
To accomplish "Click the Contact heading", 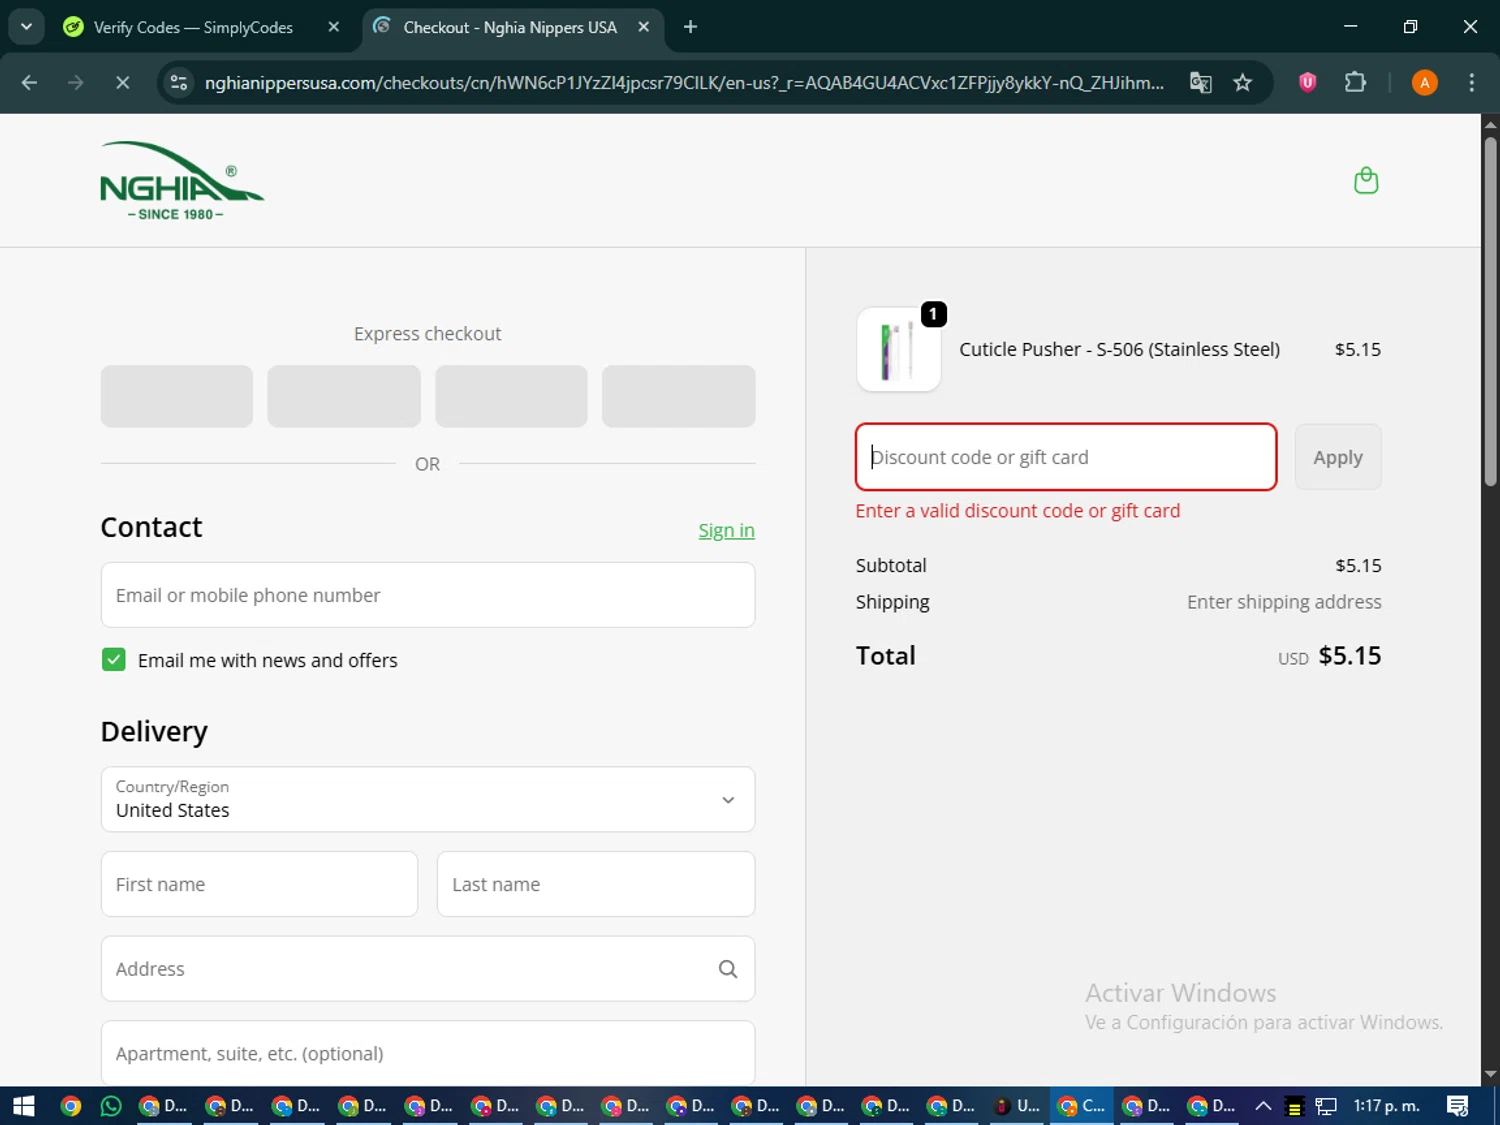I will pyautogui.click(x=151, y=527).
